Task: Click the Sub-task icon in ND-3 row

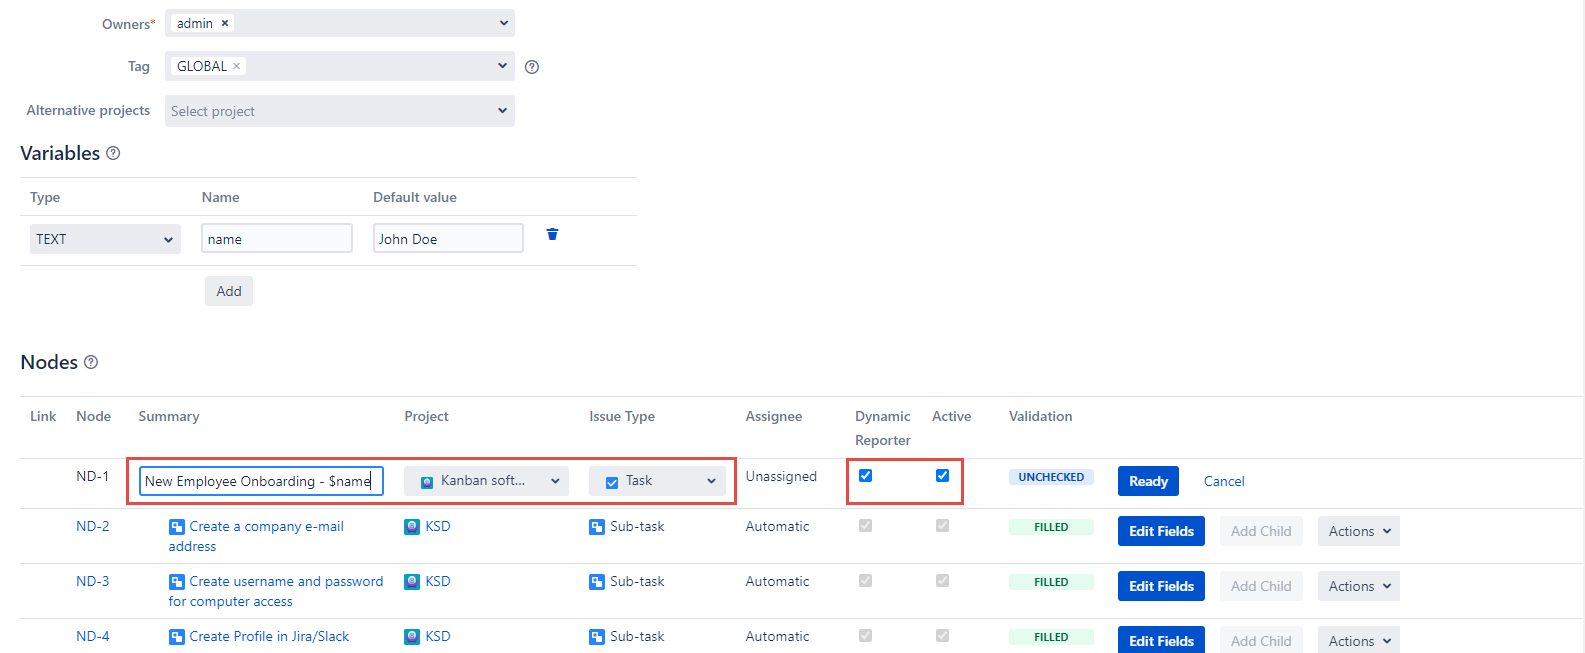Action: tap(597, 582)
